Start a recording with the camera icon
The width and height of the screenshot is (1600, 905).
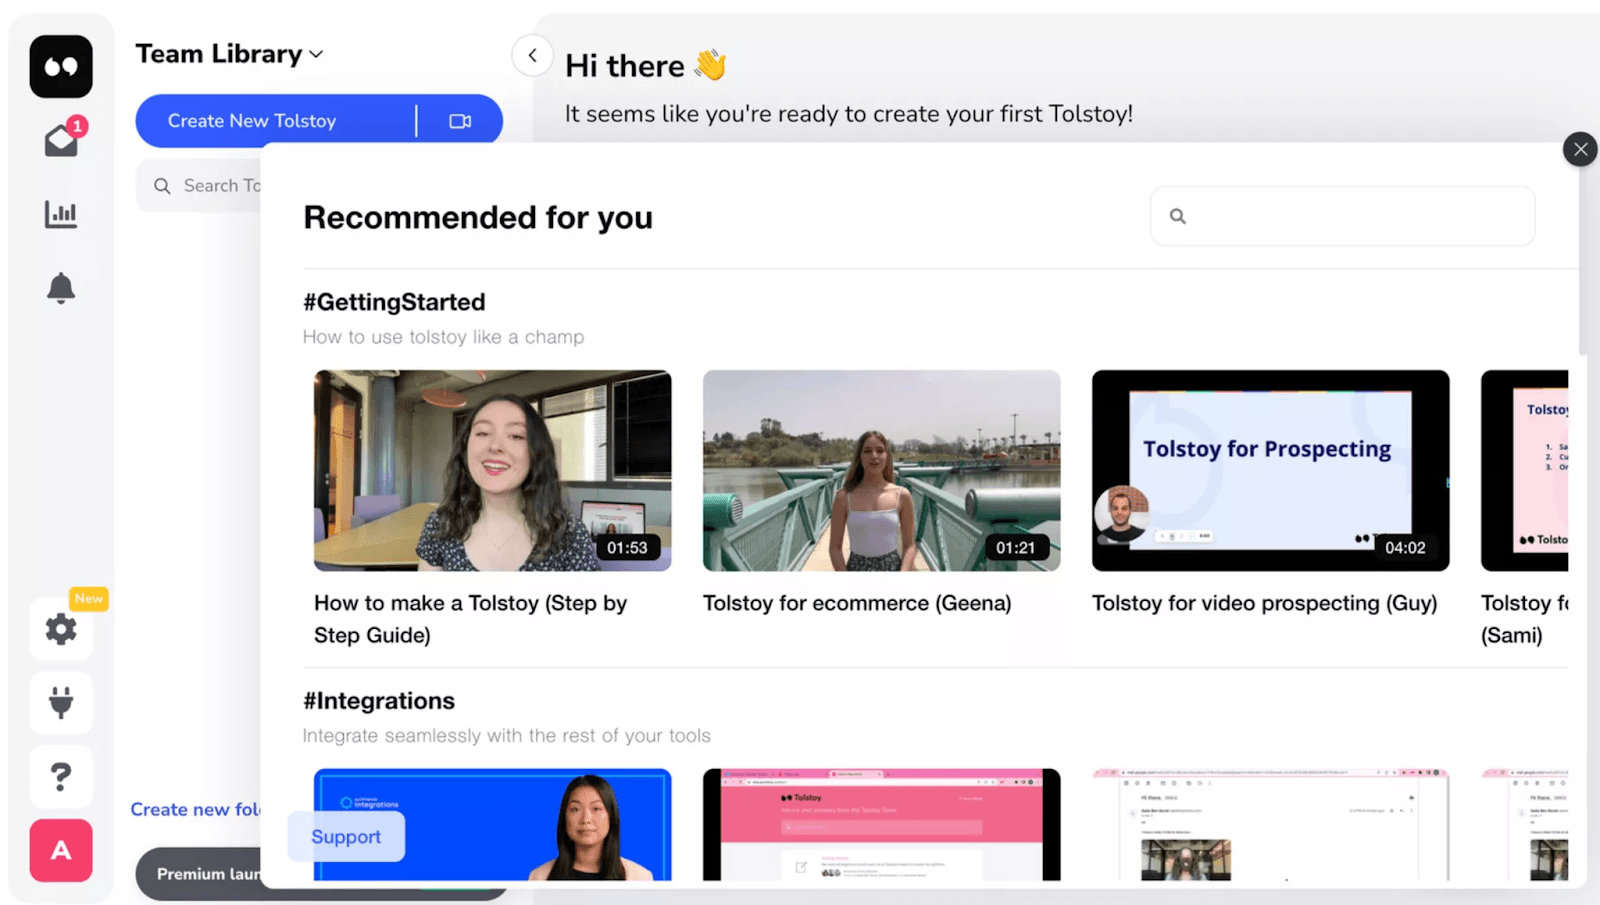pyautogui.click(x=460, y=120)
